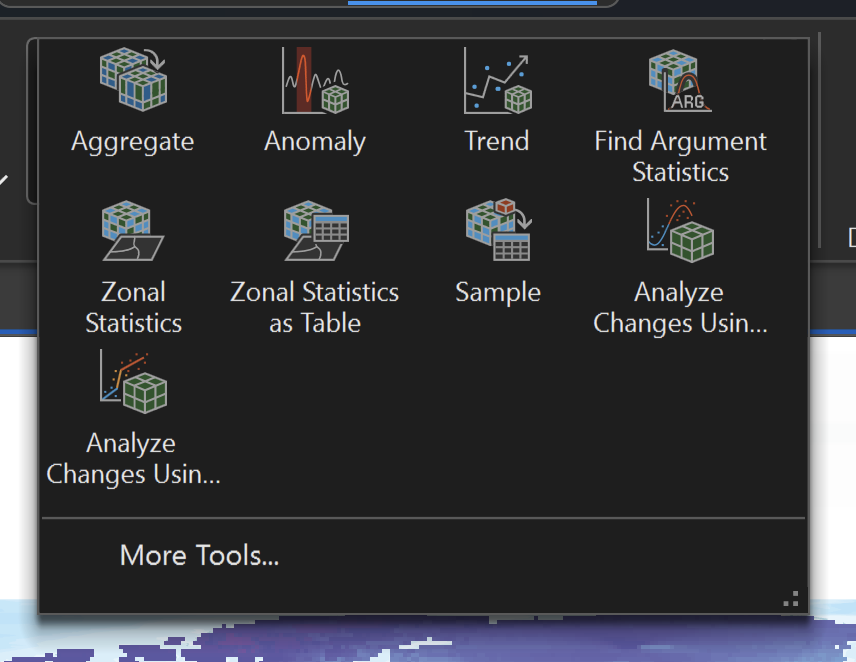This screenshot has width=856, height=662.
Task: Select the Zonal Statistics text label
Action: pos(133,308)
